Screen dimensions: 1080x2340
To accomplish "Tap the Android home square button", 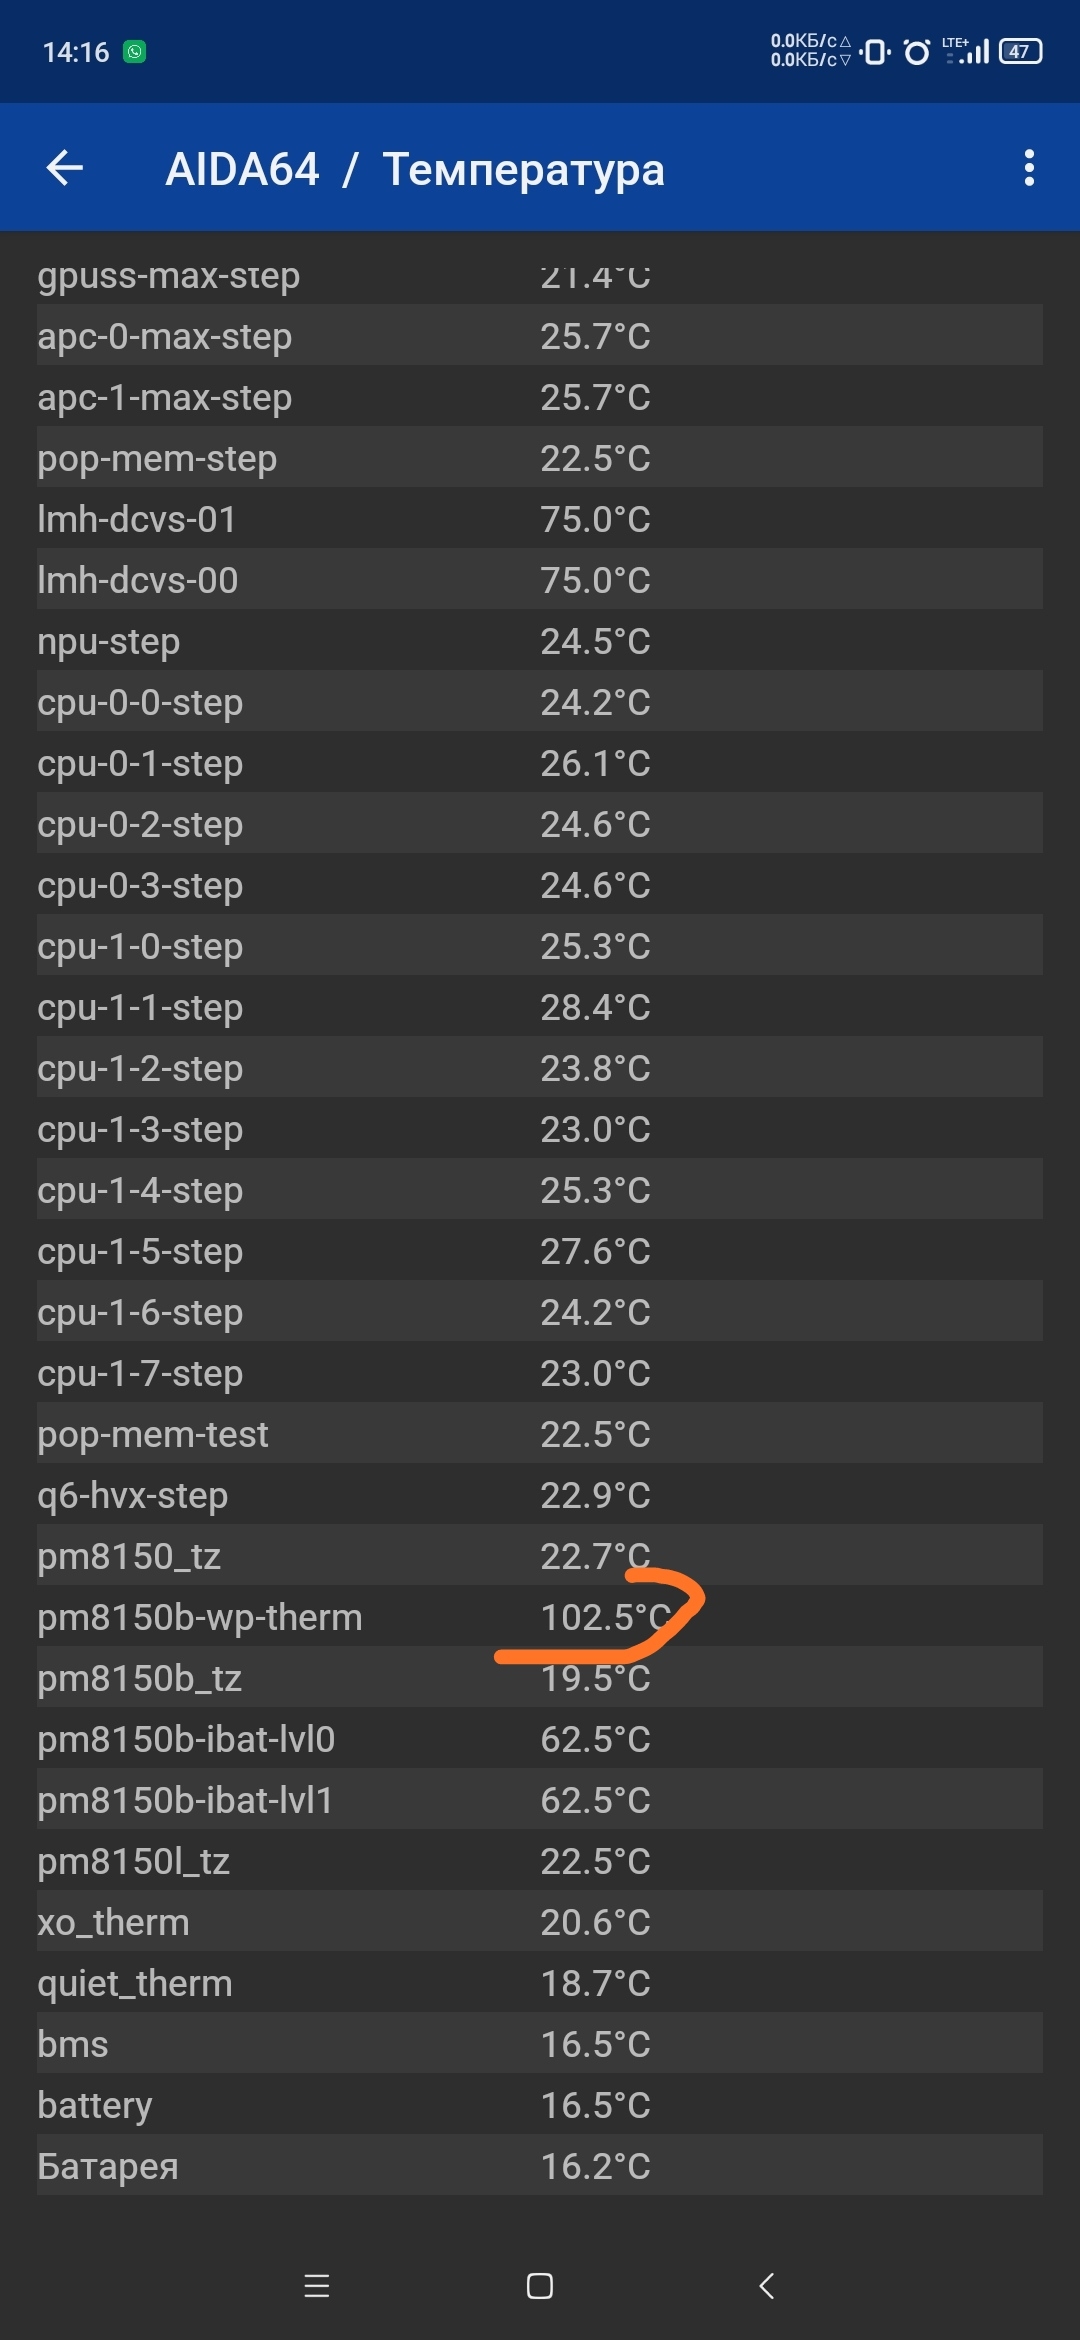I will click(540, 2286).
